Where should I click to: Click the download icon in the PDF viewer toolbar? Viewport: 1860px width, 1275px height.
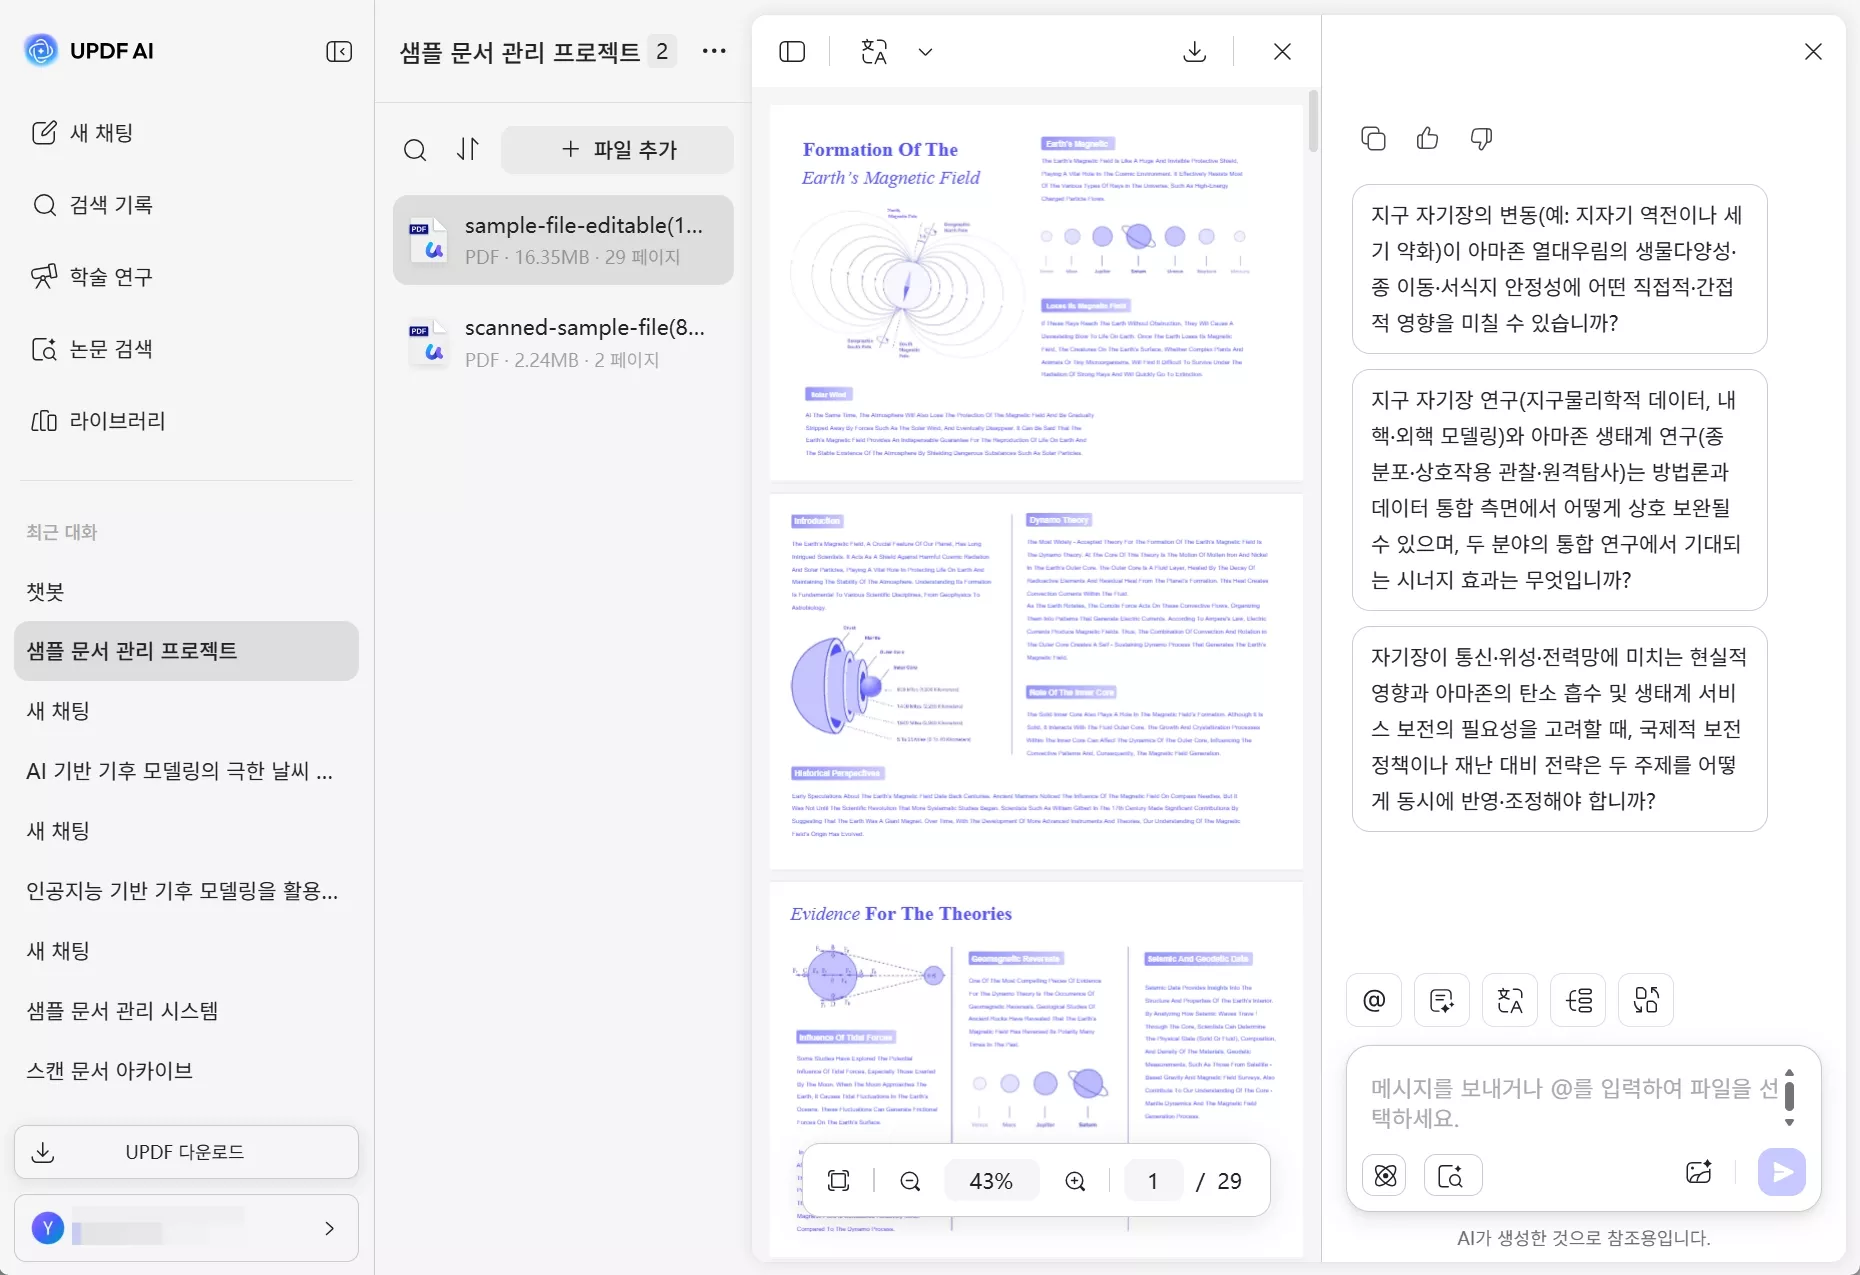point(1195,51)
